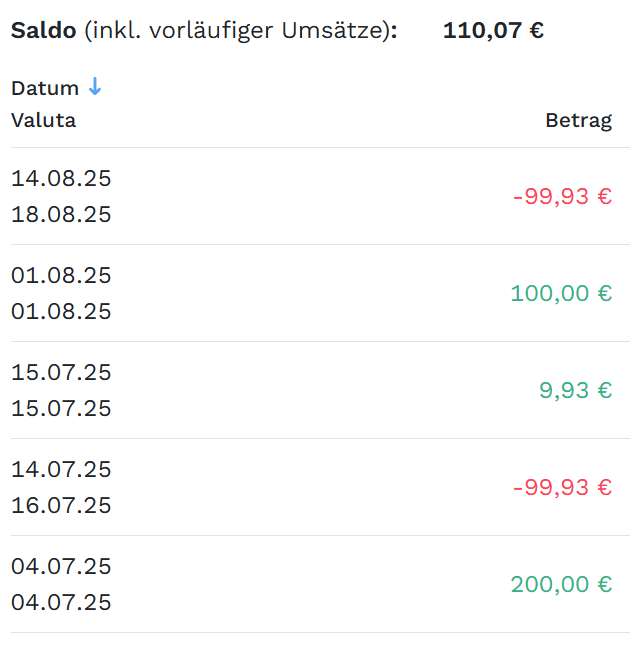Screen dimensions: 630x654
Task: Click the Saldo balance value 110,07 €
Action: (493, 30)
